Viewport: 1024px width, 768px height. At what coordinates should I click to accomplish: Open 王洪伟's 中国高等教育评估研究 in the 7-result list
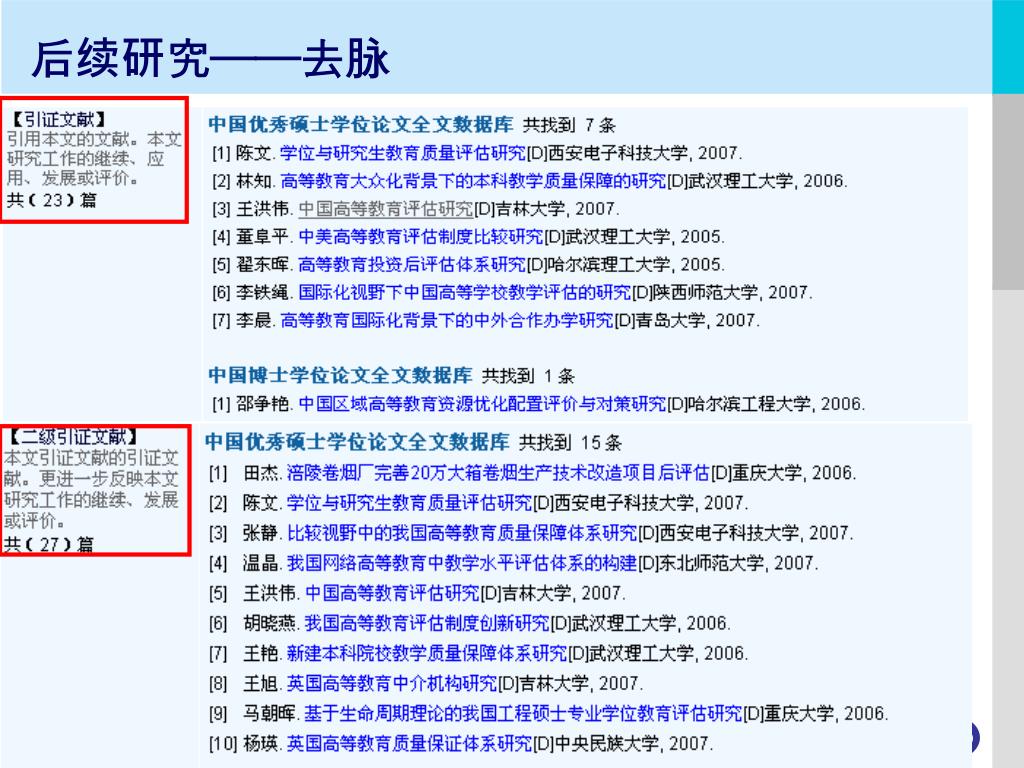[x=385, y=209]
